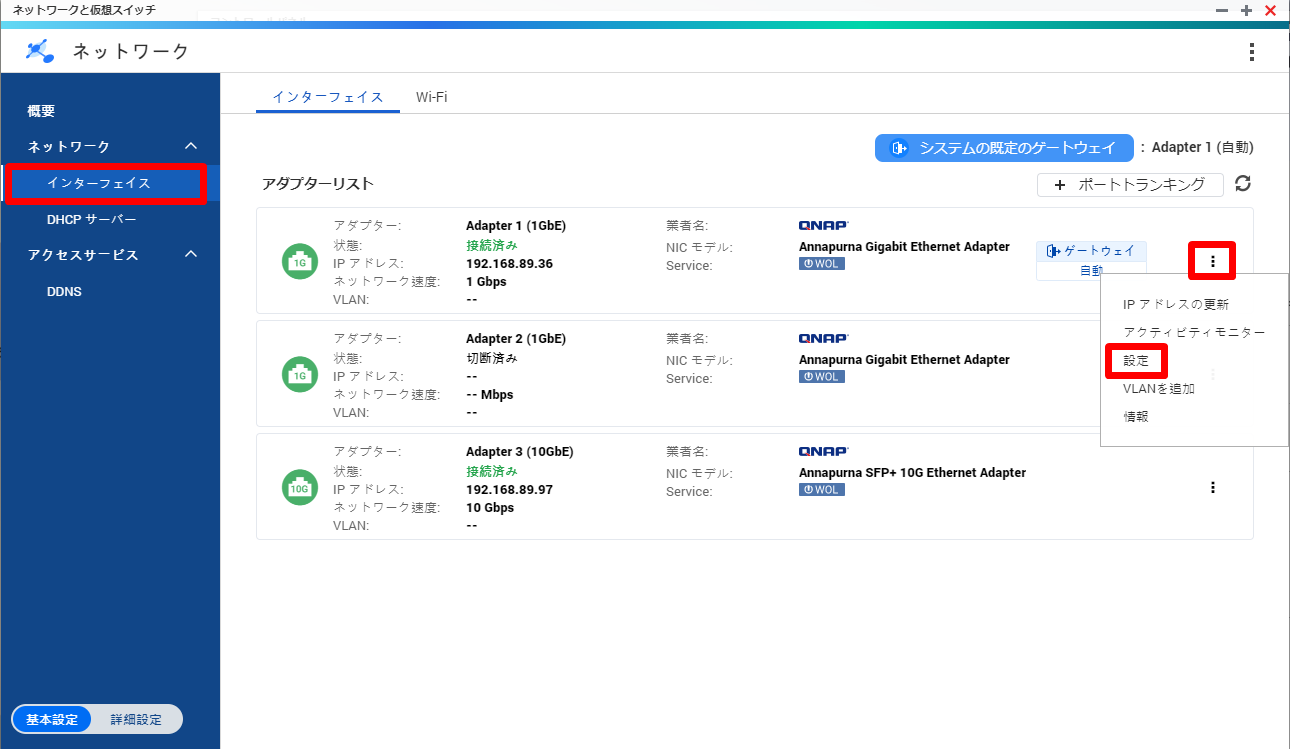Click the 1 Gbps network speed value
Image resolution: width=1290 pixels, height=749 pixels.
(x=486, y=282)
